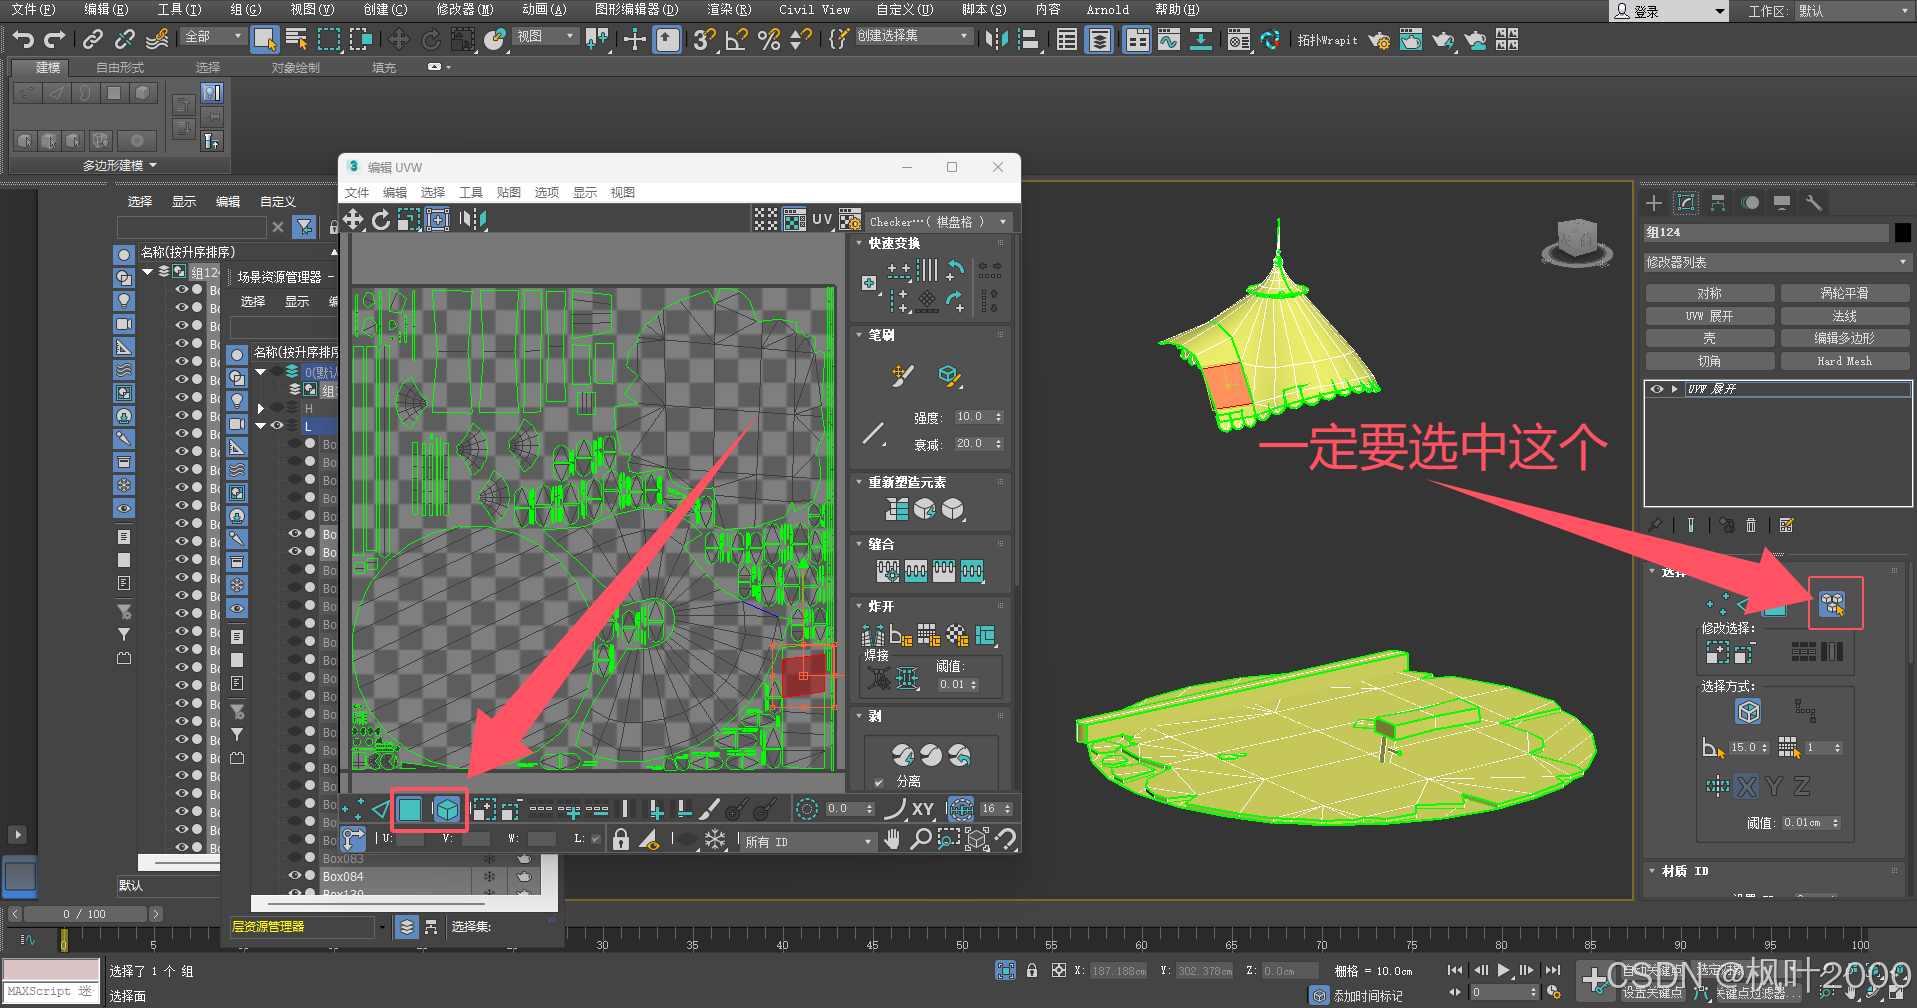The height and width of the screenshot is (1008, 1917).
Task: Click the Undo arrow in main toolbar
Action: [23, 39]
